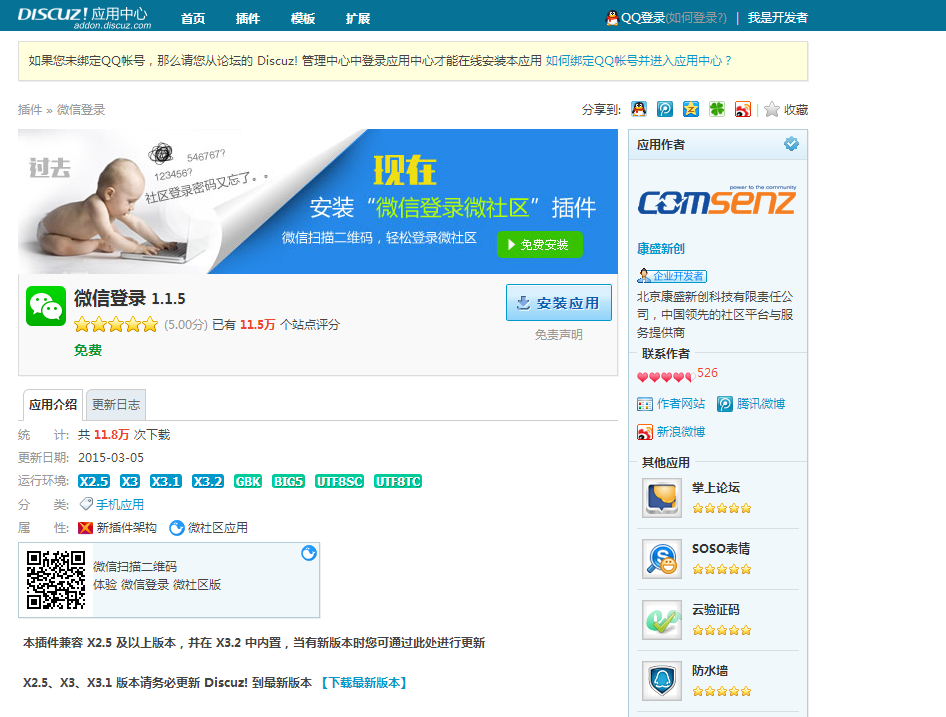This screenshot has height=717, width=946.
Task: Click the Discuz! 应用中心 logo
Action: click(84, 17)
